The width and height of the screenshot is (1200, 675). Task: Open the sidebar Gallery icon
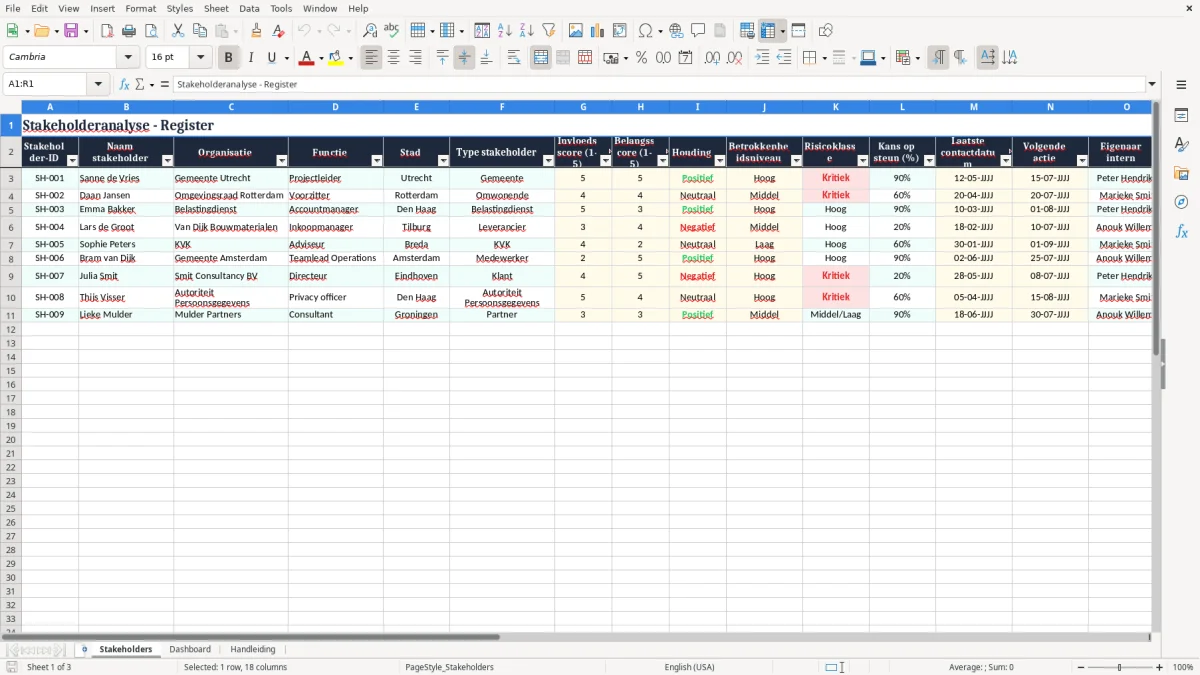click(x=1182, y=173)
